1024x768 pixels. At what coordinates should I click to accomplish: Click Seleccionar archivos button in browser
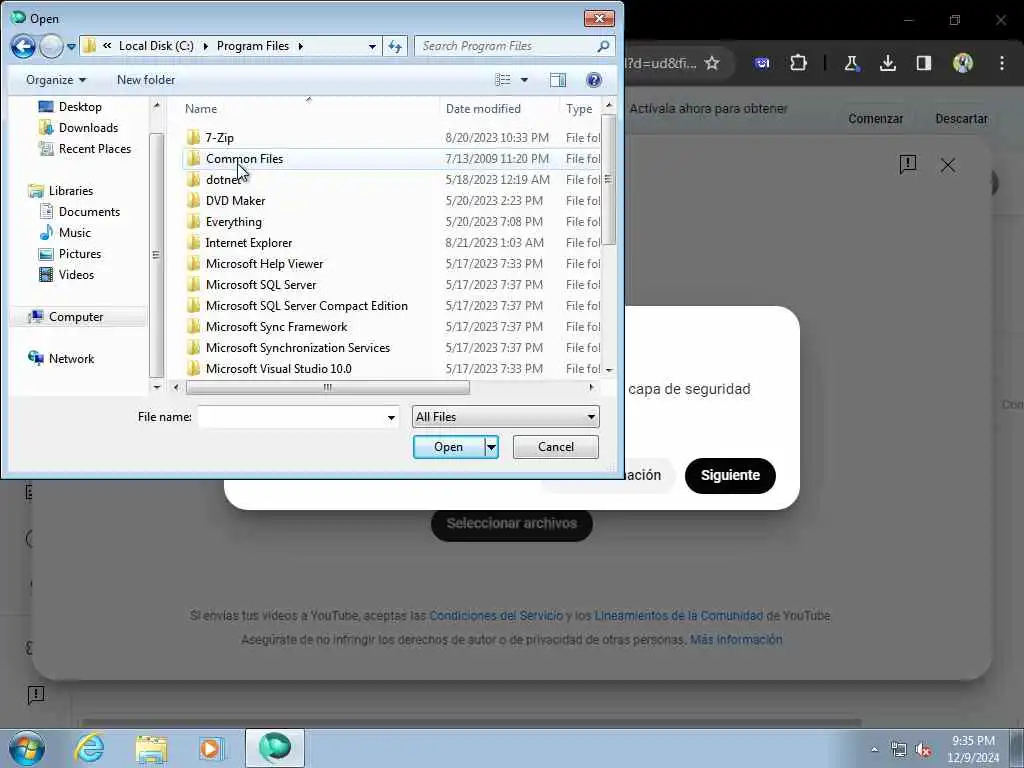click(511, 523)
